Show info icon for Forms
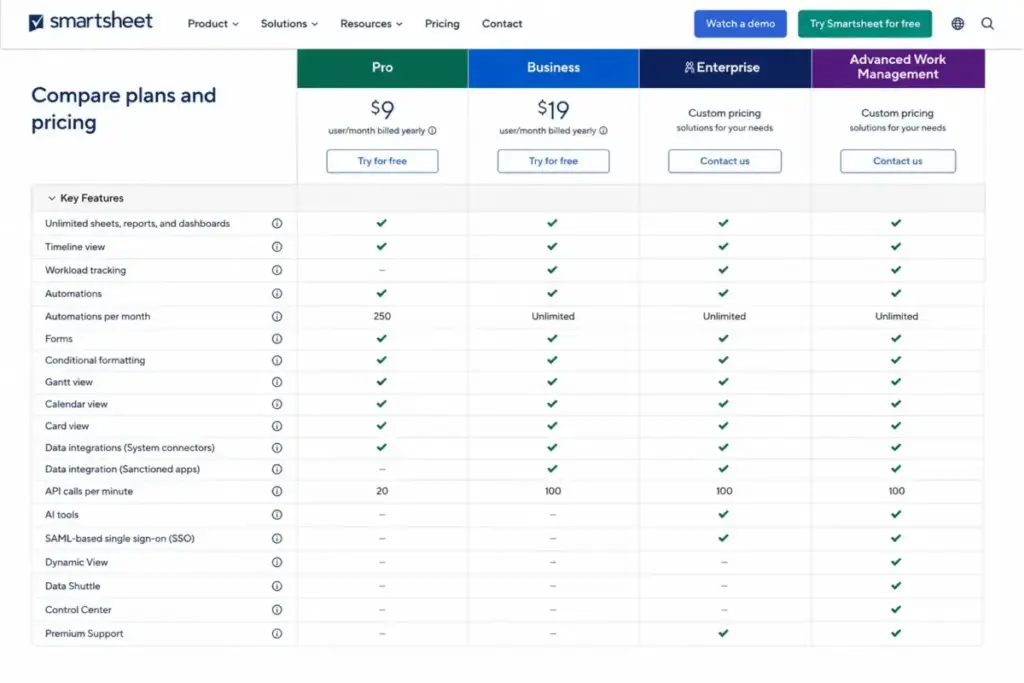 coord(277,339)
